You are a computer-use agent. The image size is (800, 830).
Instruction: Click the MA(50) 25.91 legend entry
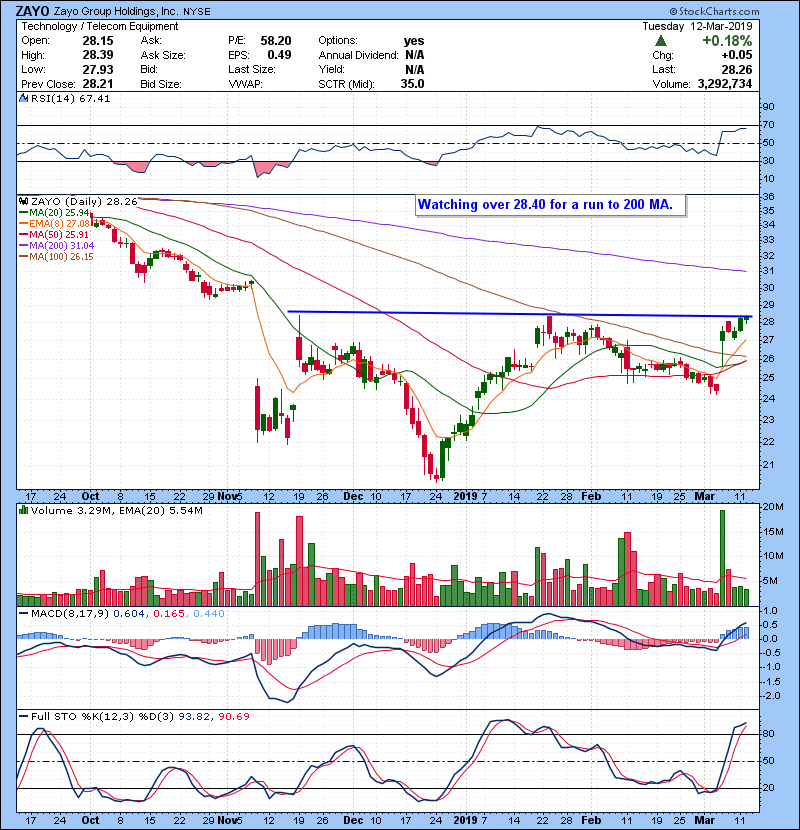[x=54, y=234]
